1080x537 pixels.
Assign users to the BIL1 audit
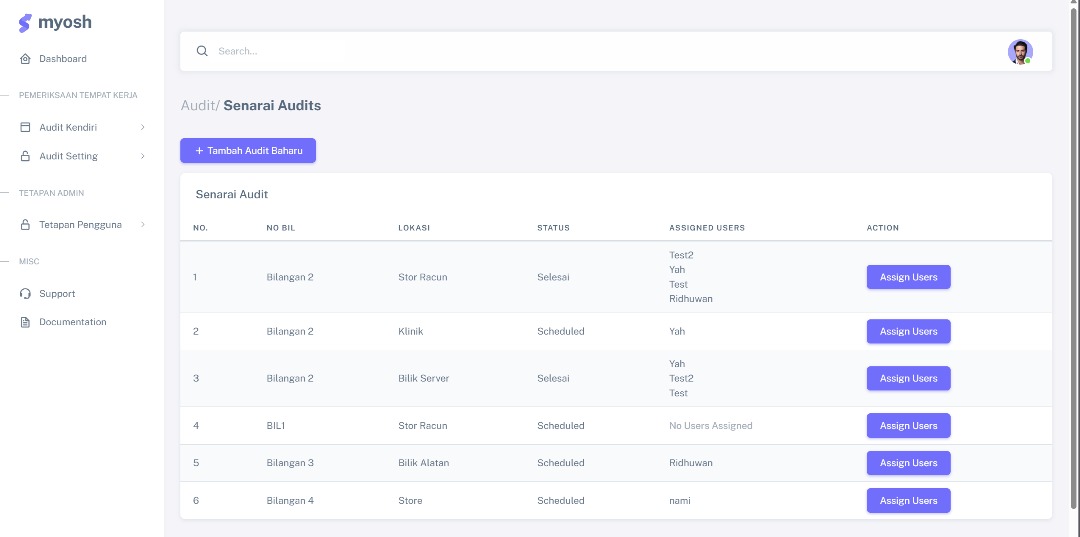908,426
